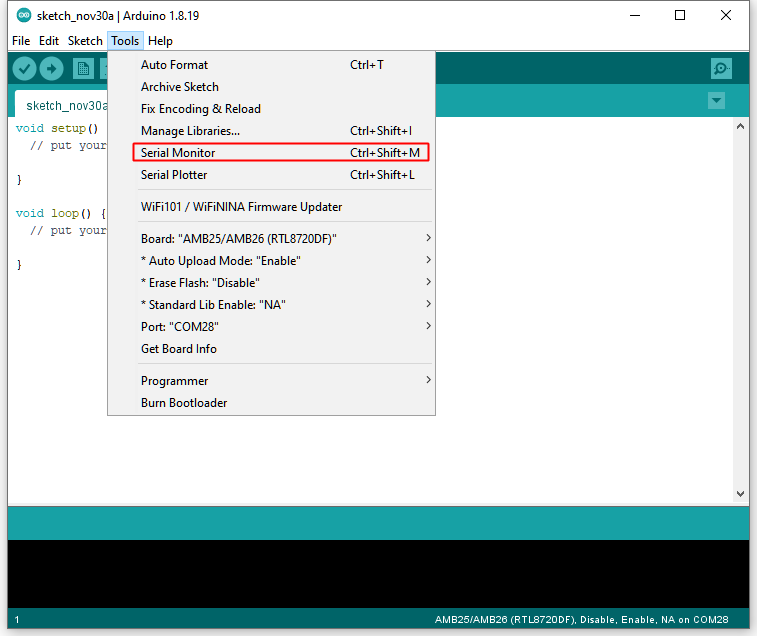The height and width of the screenshot is (636, 757).
Task: Minimize the Arduino window
Action: pyautogui.click(x=635, y=15)
